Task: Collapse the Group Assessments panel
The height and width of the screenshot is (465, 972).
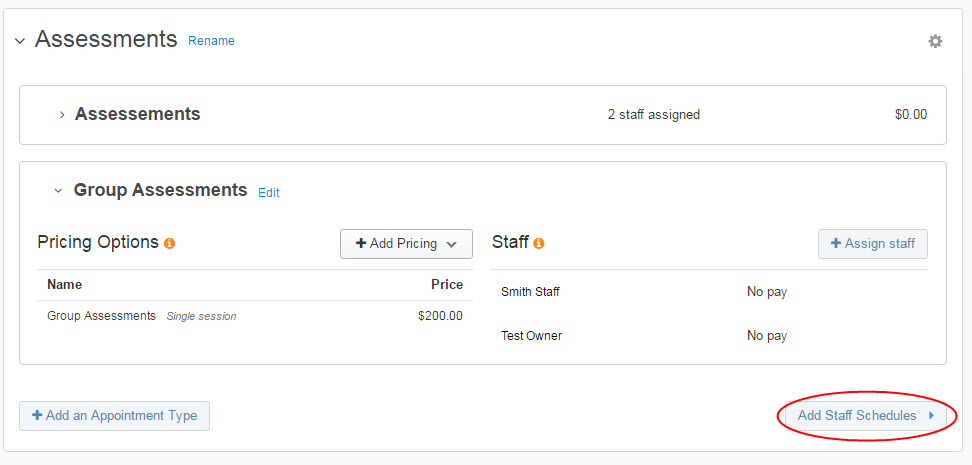Action: 58,191
